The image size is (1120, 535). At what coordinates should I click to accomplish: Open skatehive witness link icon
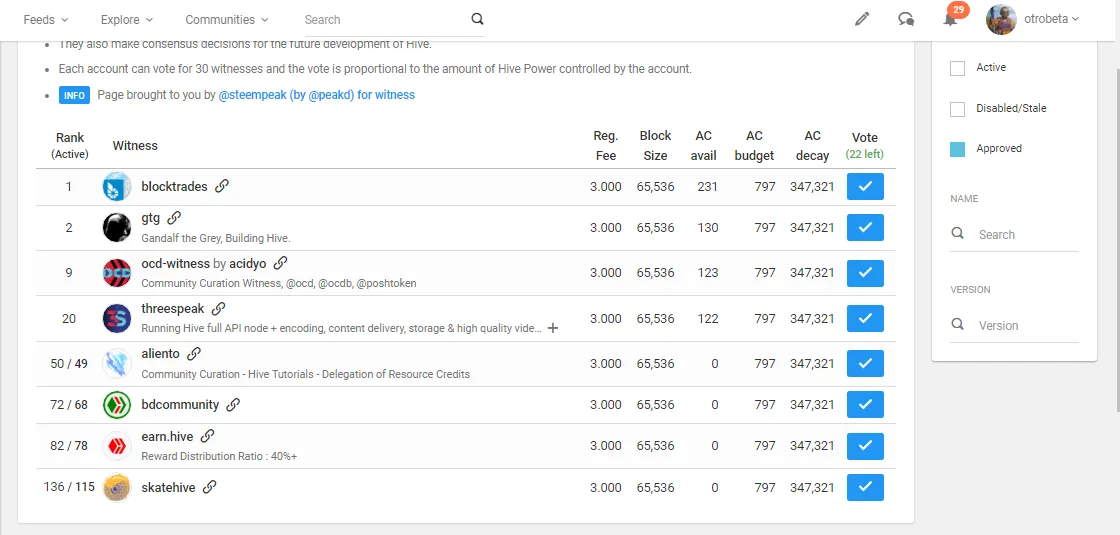pos(209,487)
